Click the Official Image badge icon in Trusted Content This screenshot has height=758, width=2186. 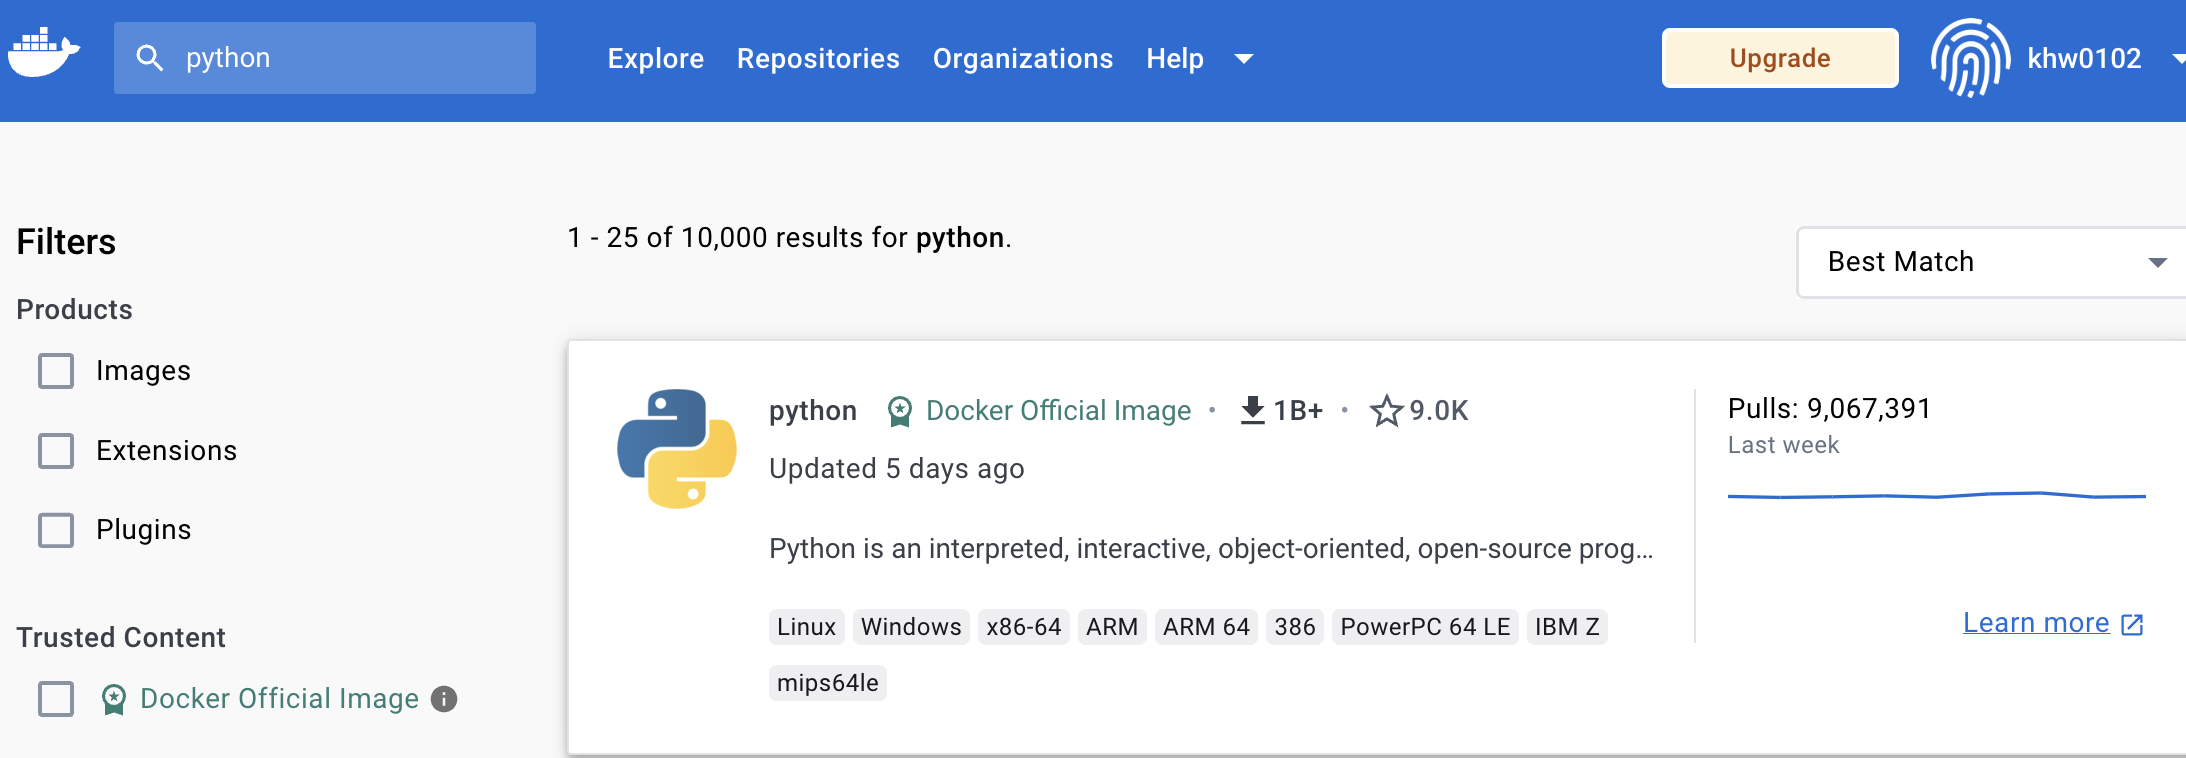114,699
